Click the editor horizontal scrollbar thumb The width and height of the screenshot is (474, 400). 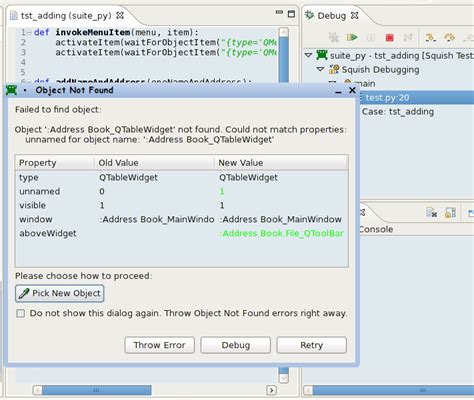coord(96,390)
